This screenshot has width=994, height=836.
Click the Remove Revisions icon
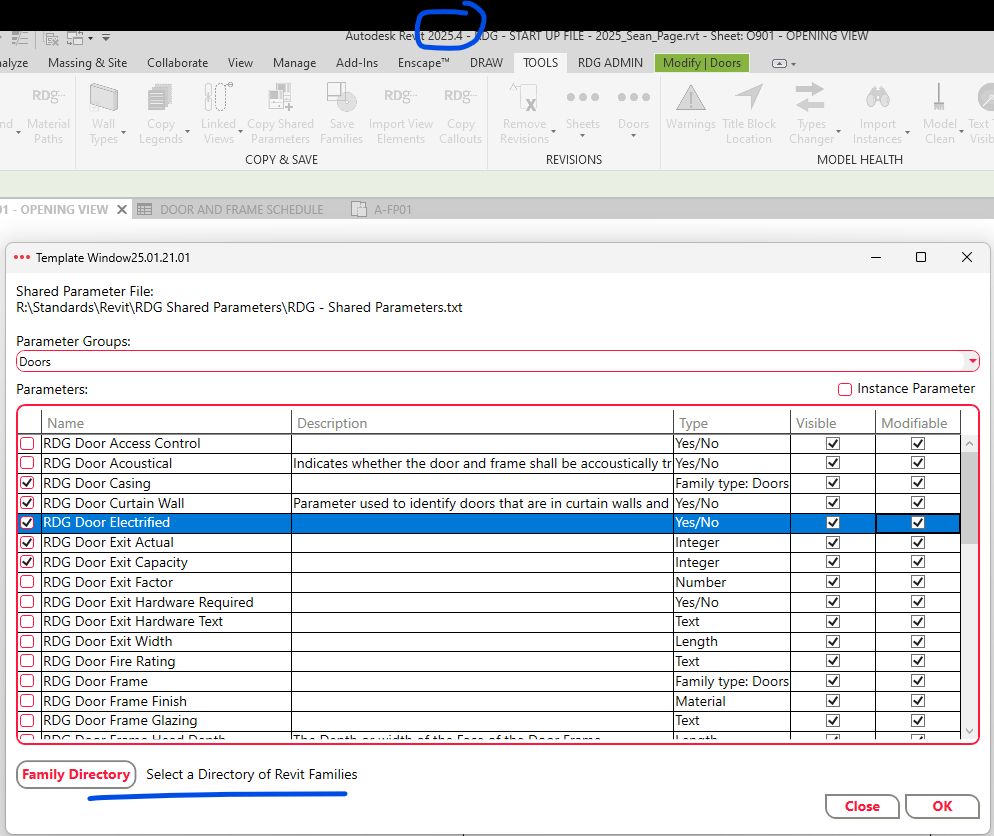pyautogui.click(x=524, y=99)
